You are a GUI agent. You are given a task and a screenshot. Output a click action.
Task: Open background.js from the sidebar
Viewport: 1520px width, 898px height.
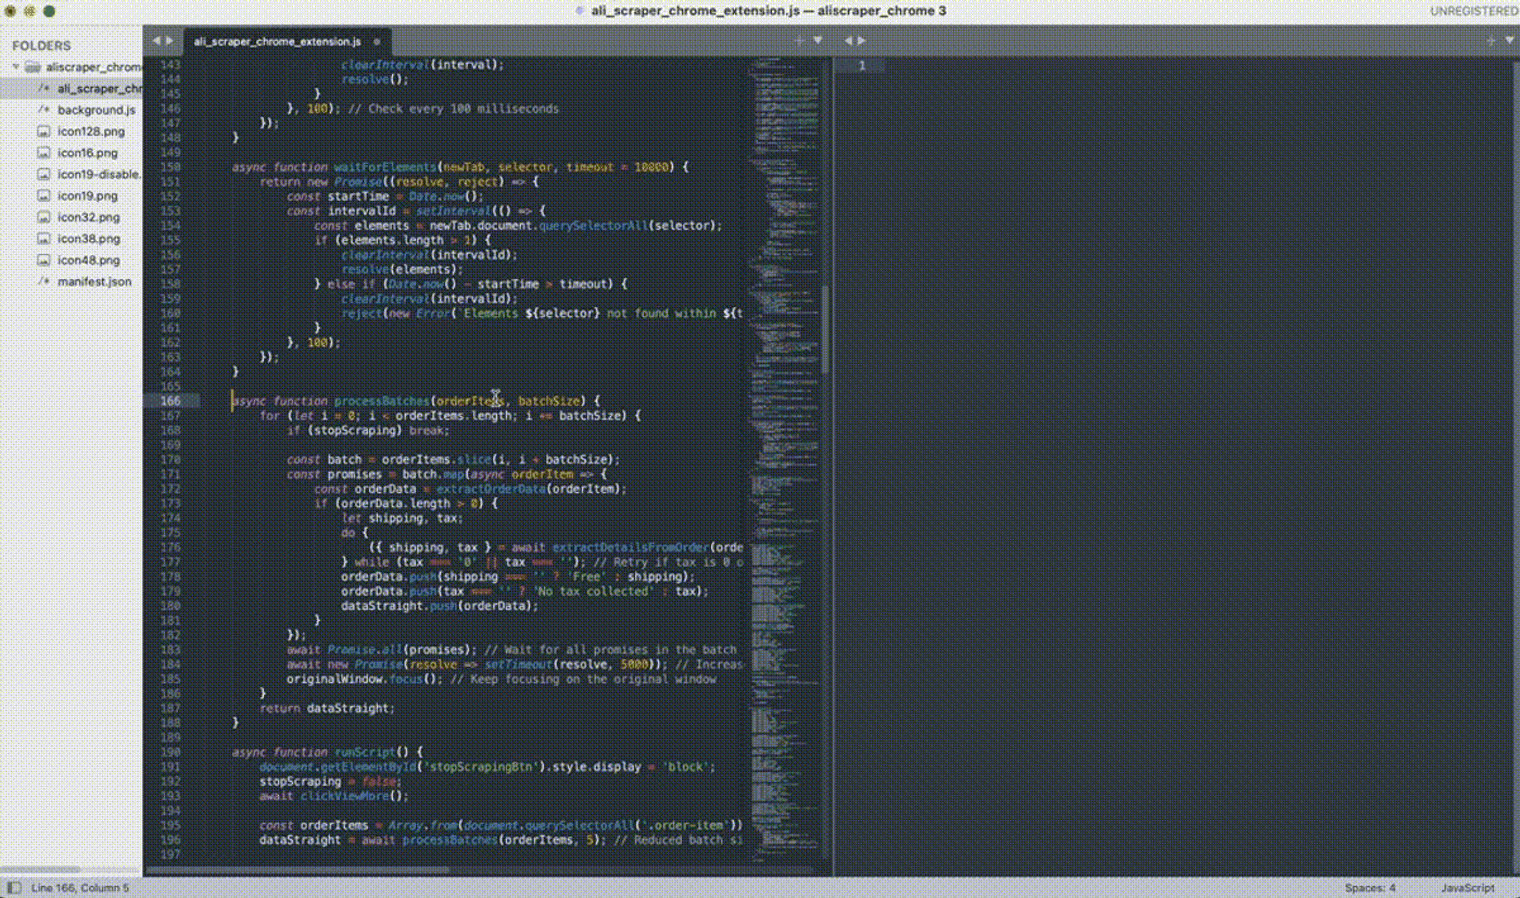96,110
